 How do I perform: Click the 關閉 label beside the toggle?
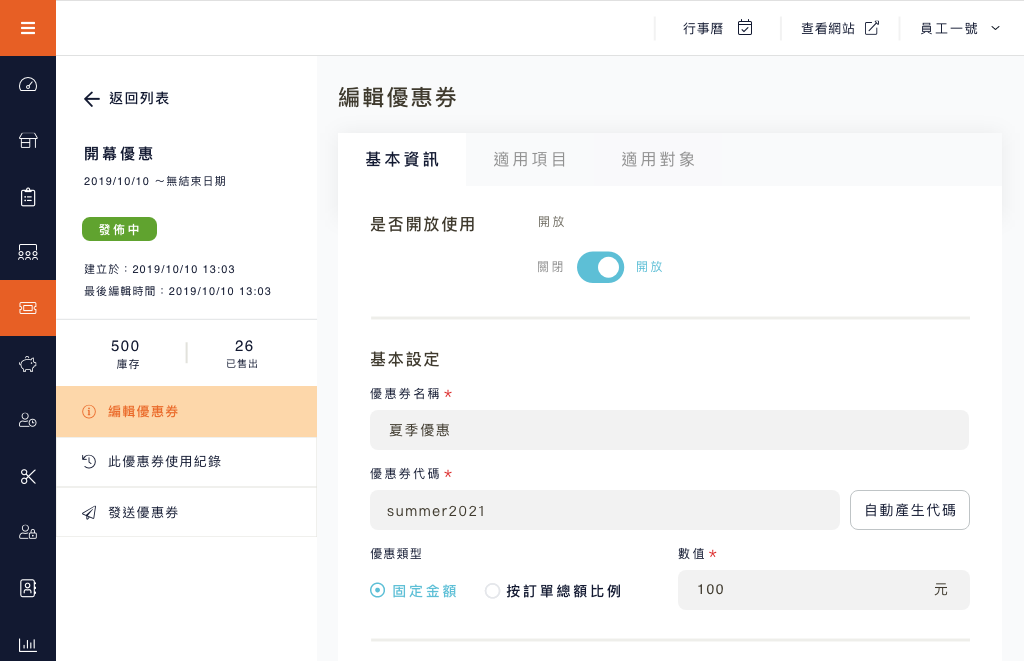pyautogui.click(x=551, y=267)
